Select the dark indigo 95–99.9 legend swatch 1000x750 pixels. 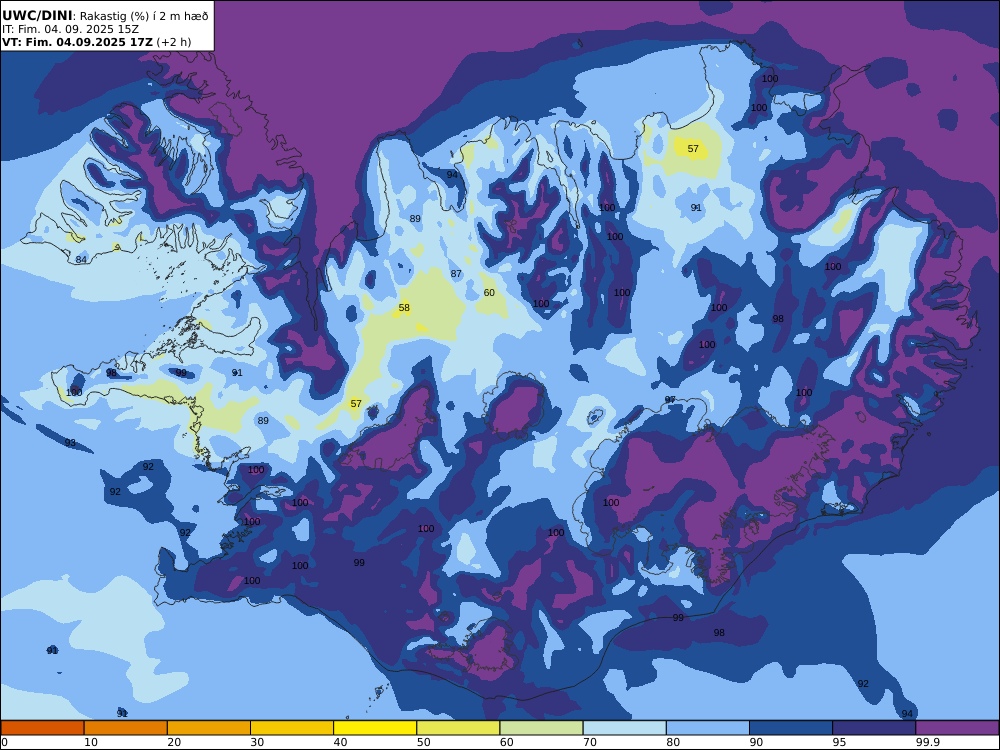point(874,728)
